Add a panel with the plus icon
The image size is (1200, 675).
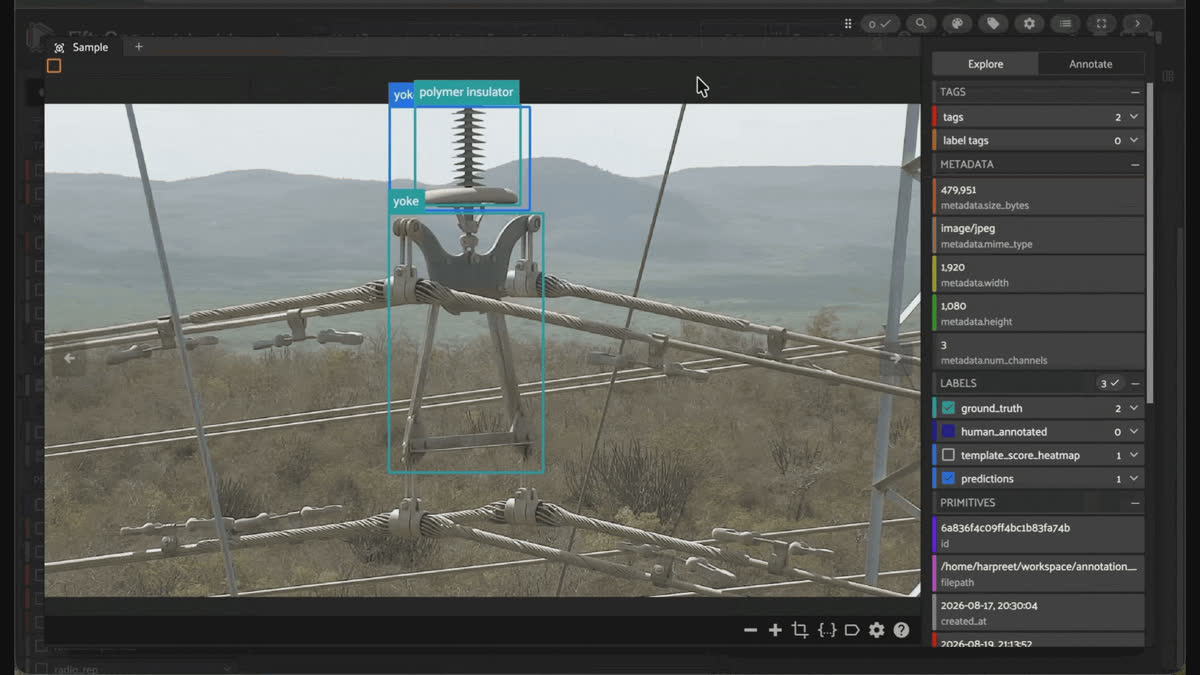[139, 47]
